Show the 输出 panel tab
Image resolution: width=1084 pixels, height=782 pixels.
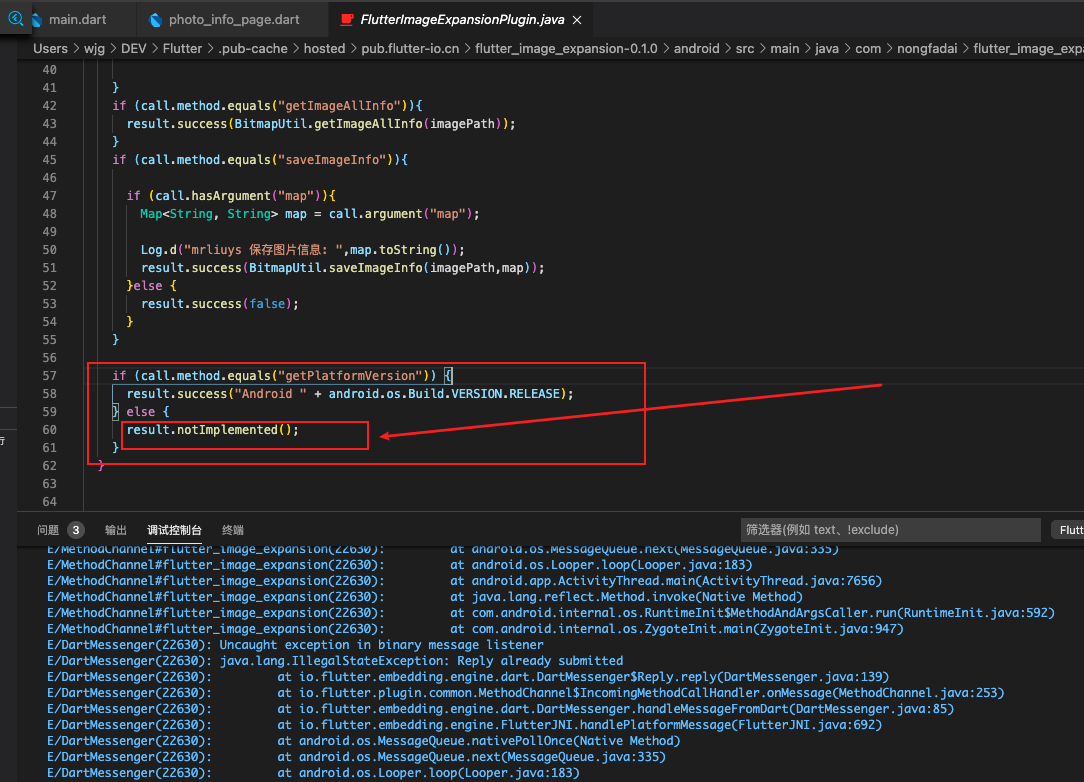coord(115,530)
